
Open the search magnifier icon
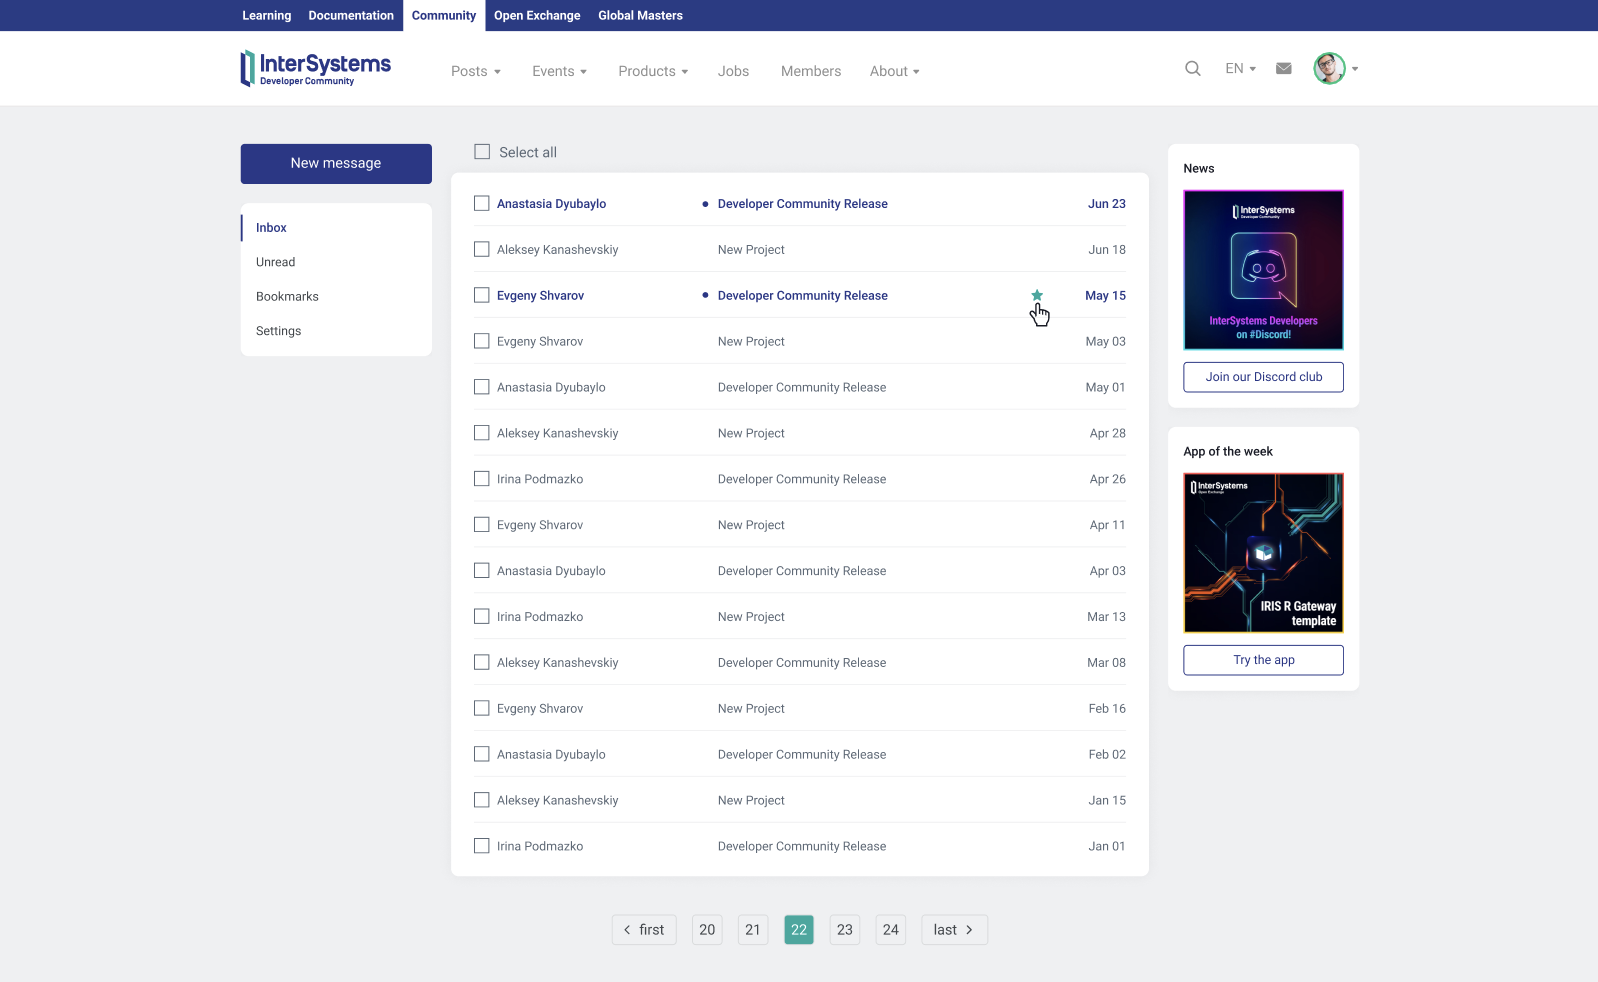pos(1192,69)
